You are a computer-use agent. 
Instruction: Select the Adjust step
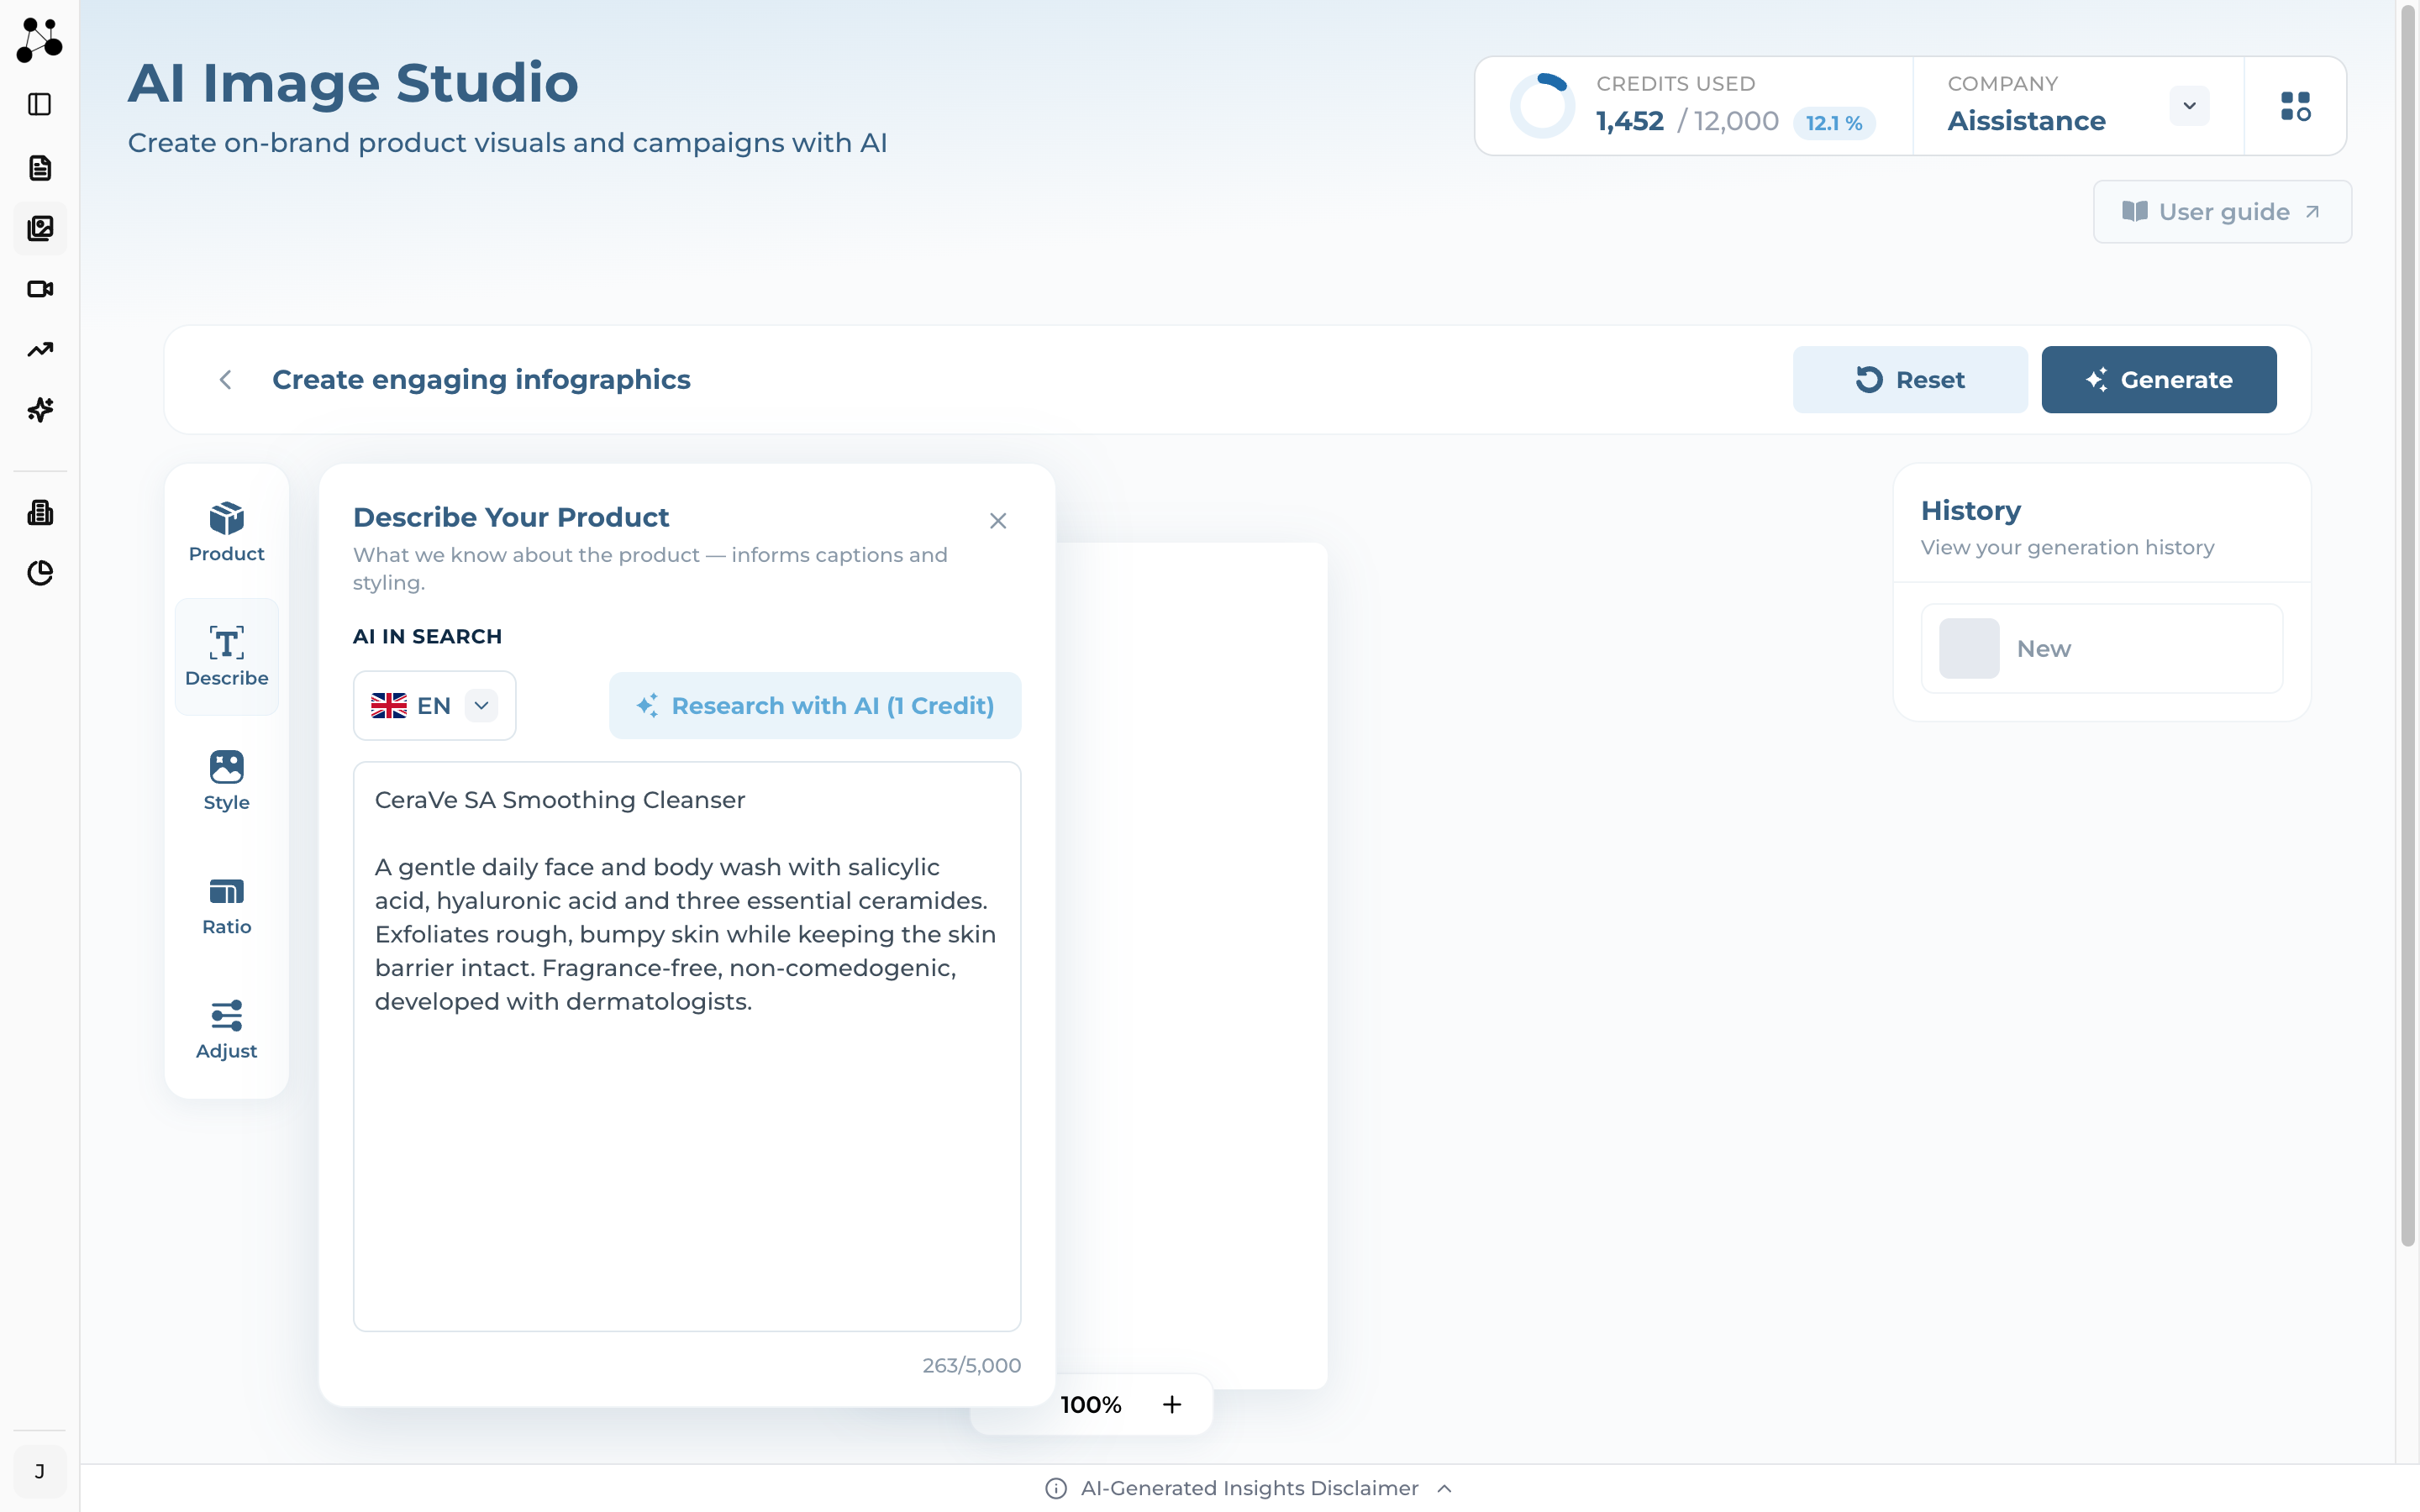point(227,1029)
